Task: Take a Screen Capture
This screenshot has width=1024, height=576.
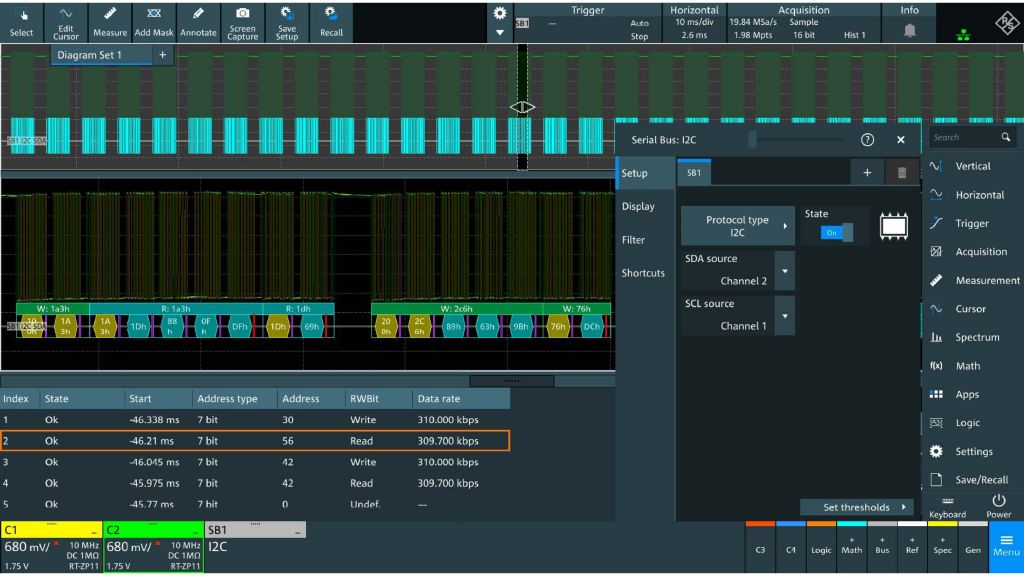Action: pos(242,20)
